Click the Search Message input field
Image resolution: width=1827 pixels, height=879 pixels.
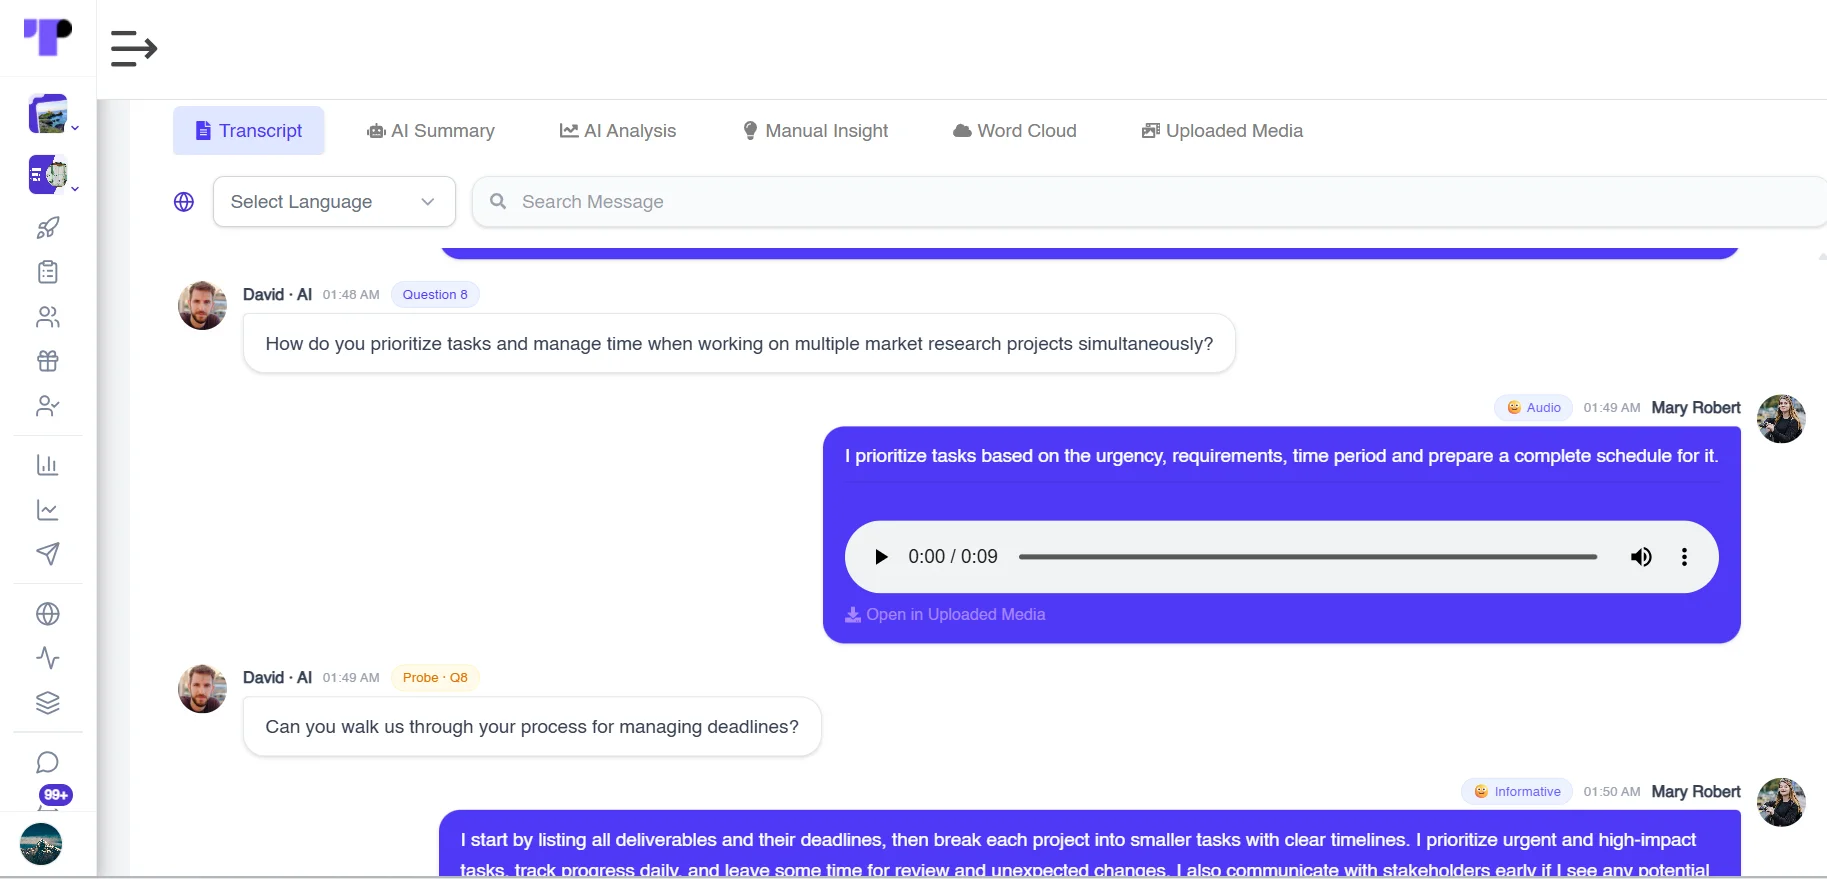coord(1150,202)
